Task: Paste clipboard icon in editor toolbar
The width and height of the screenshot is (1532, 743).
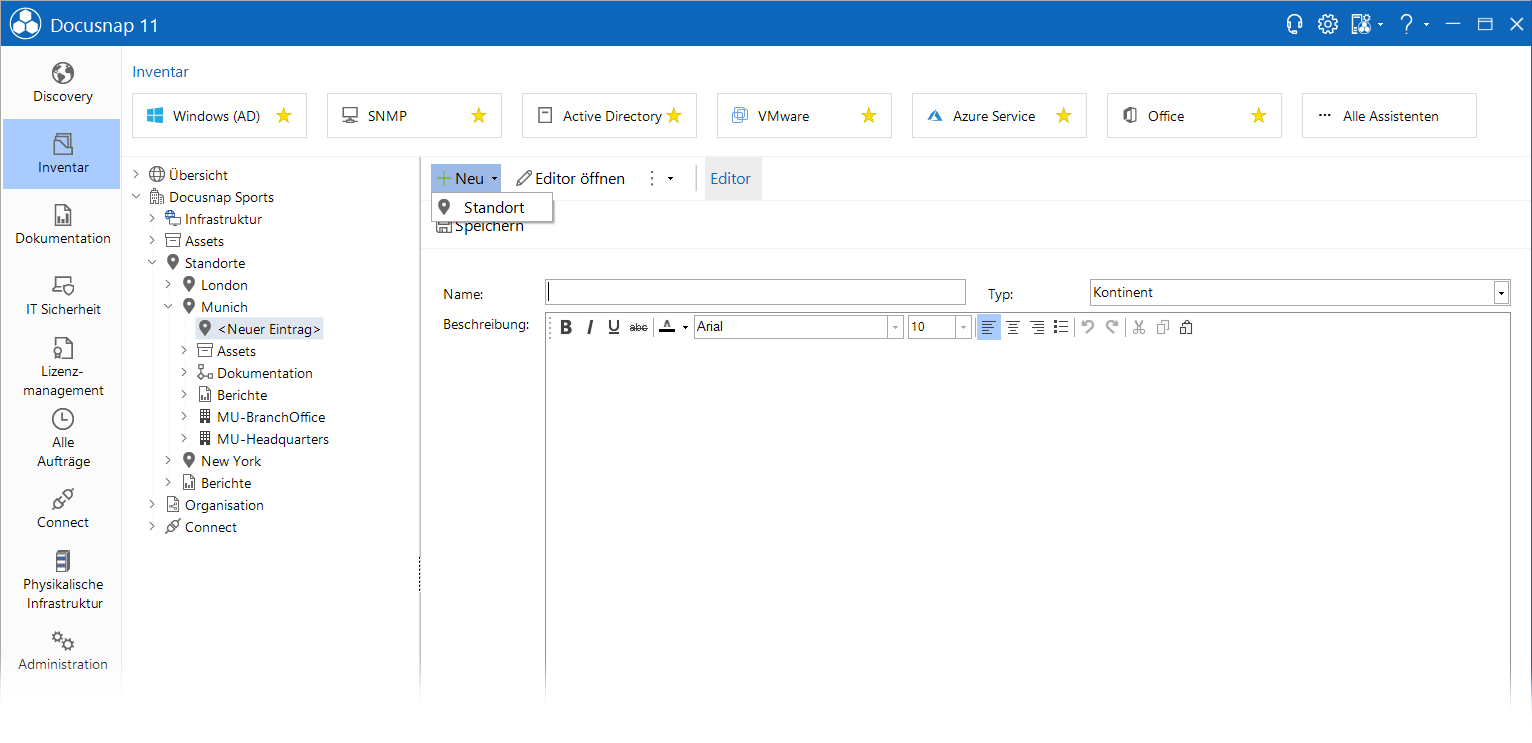Action: pos(1186,327)
